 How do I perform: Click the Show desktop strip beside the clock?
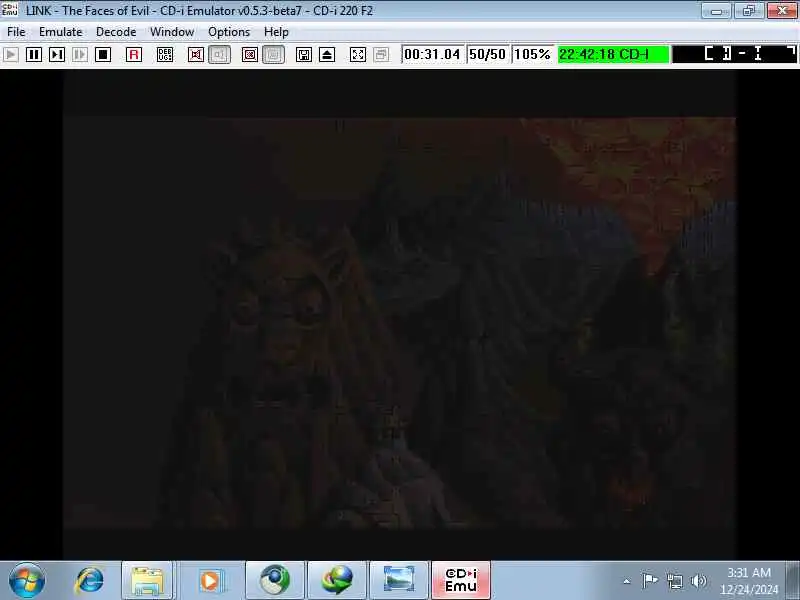(793, 581)
